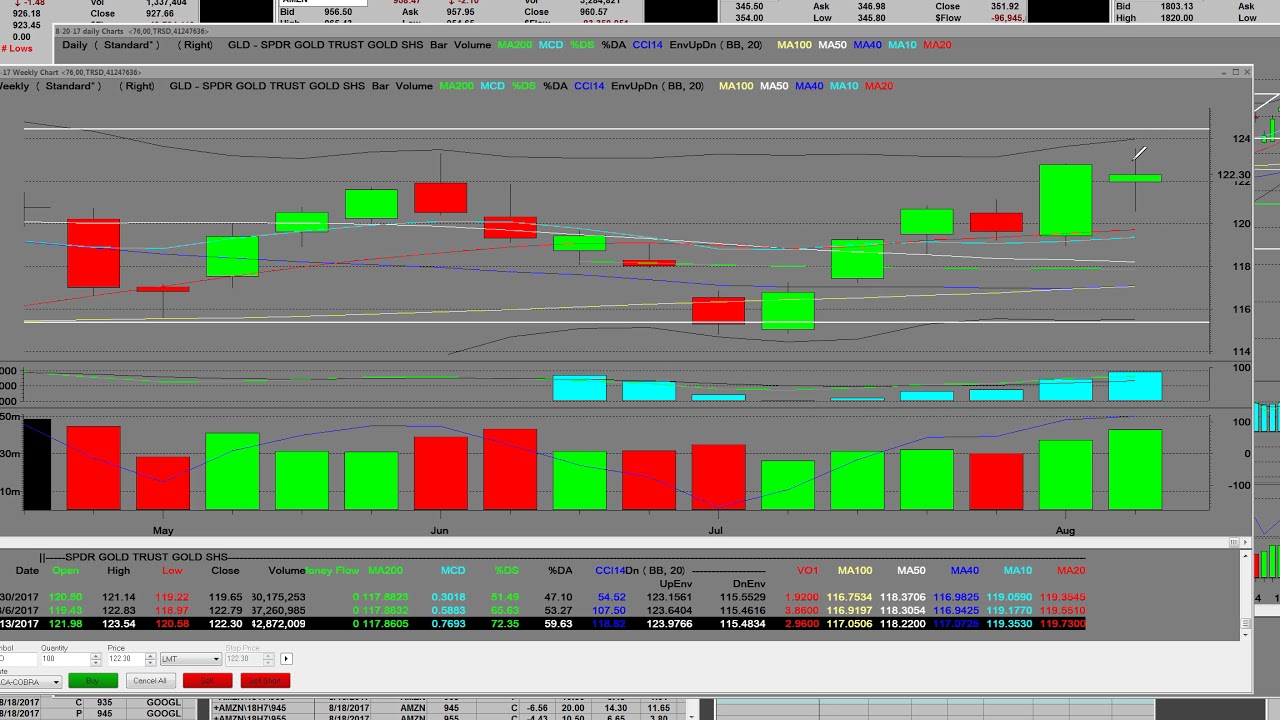Click EnvUpDn indicator in weekly chart header
This screenshot has width=1280, height=720.
coord(635,86)
